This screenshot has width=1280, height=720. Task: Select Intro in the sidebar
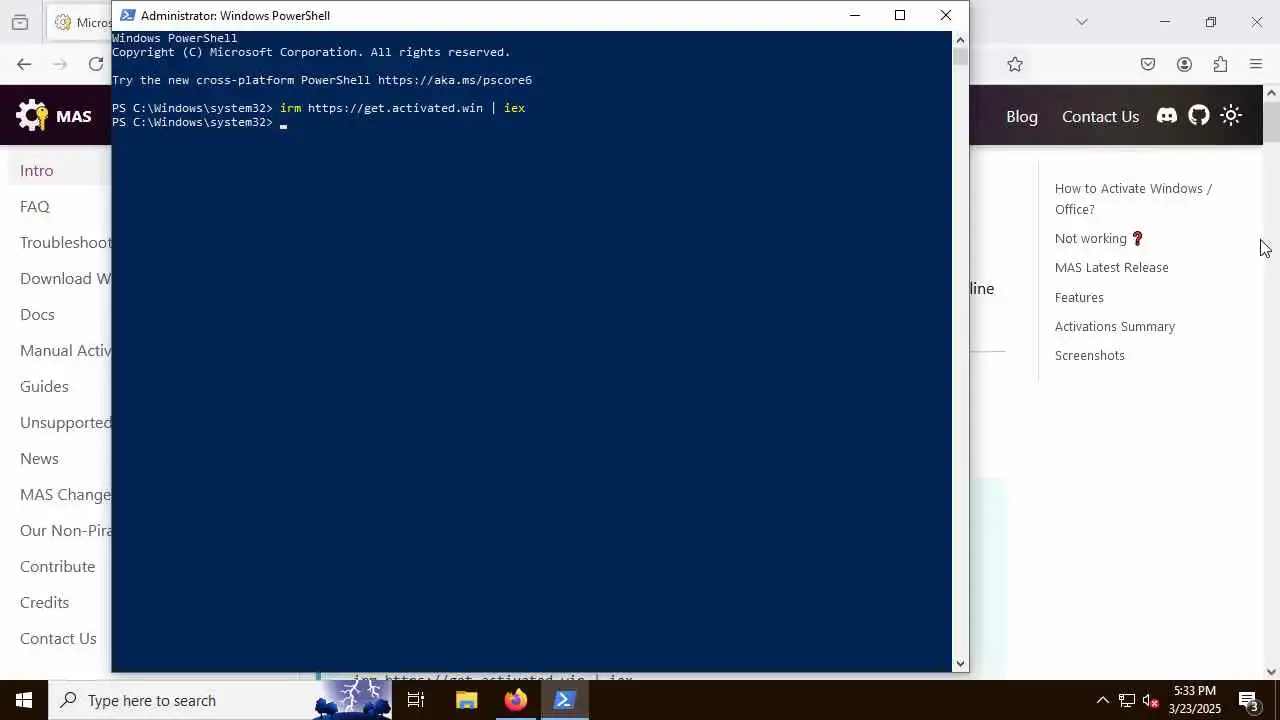click(37, 170)
